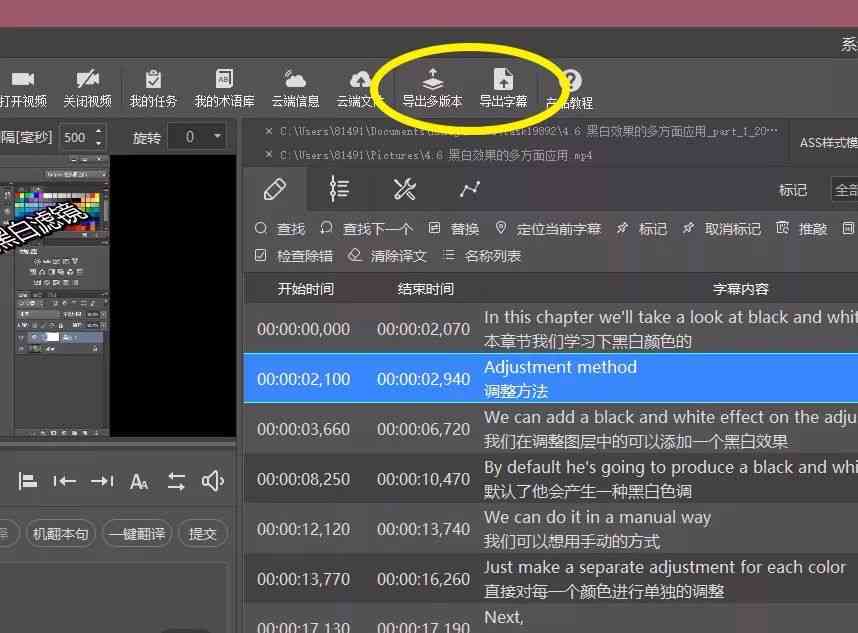The width and height of the screenshot is (858, 633).
Task: Switch to the timeline adjust tab
Action: [x=339, y=189]
